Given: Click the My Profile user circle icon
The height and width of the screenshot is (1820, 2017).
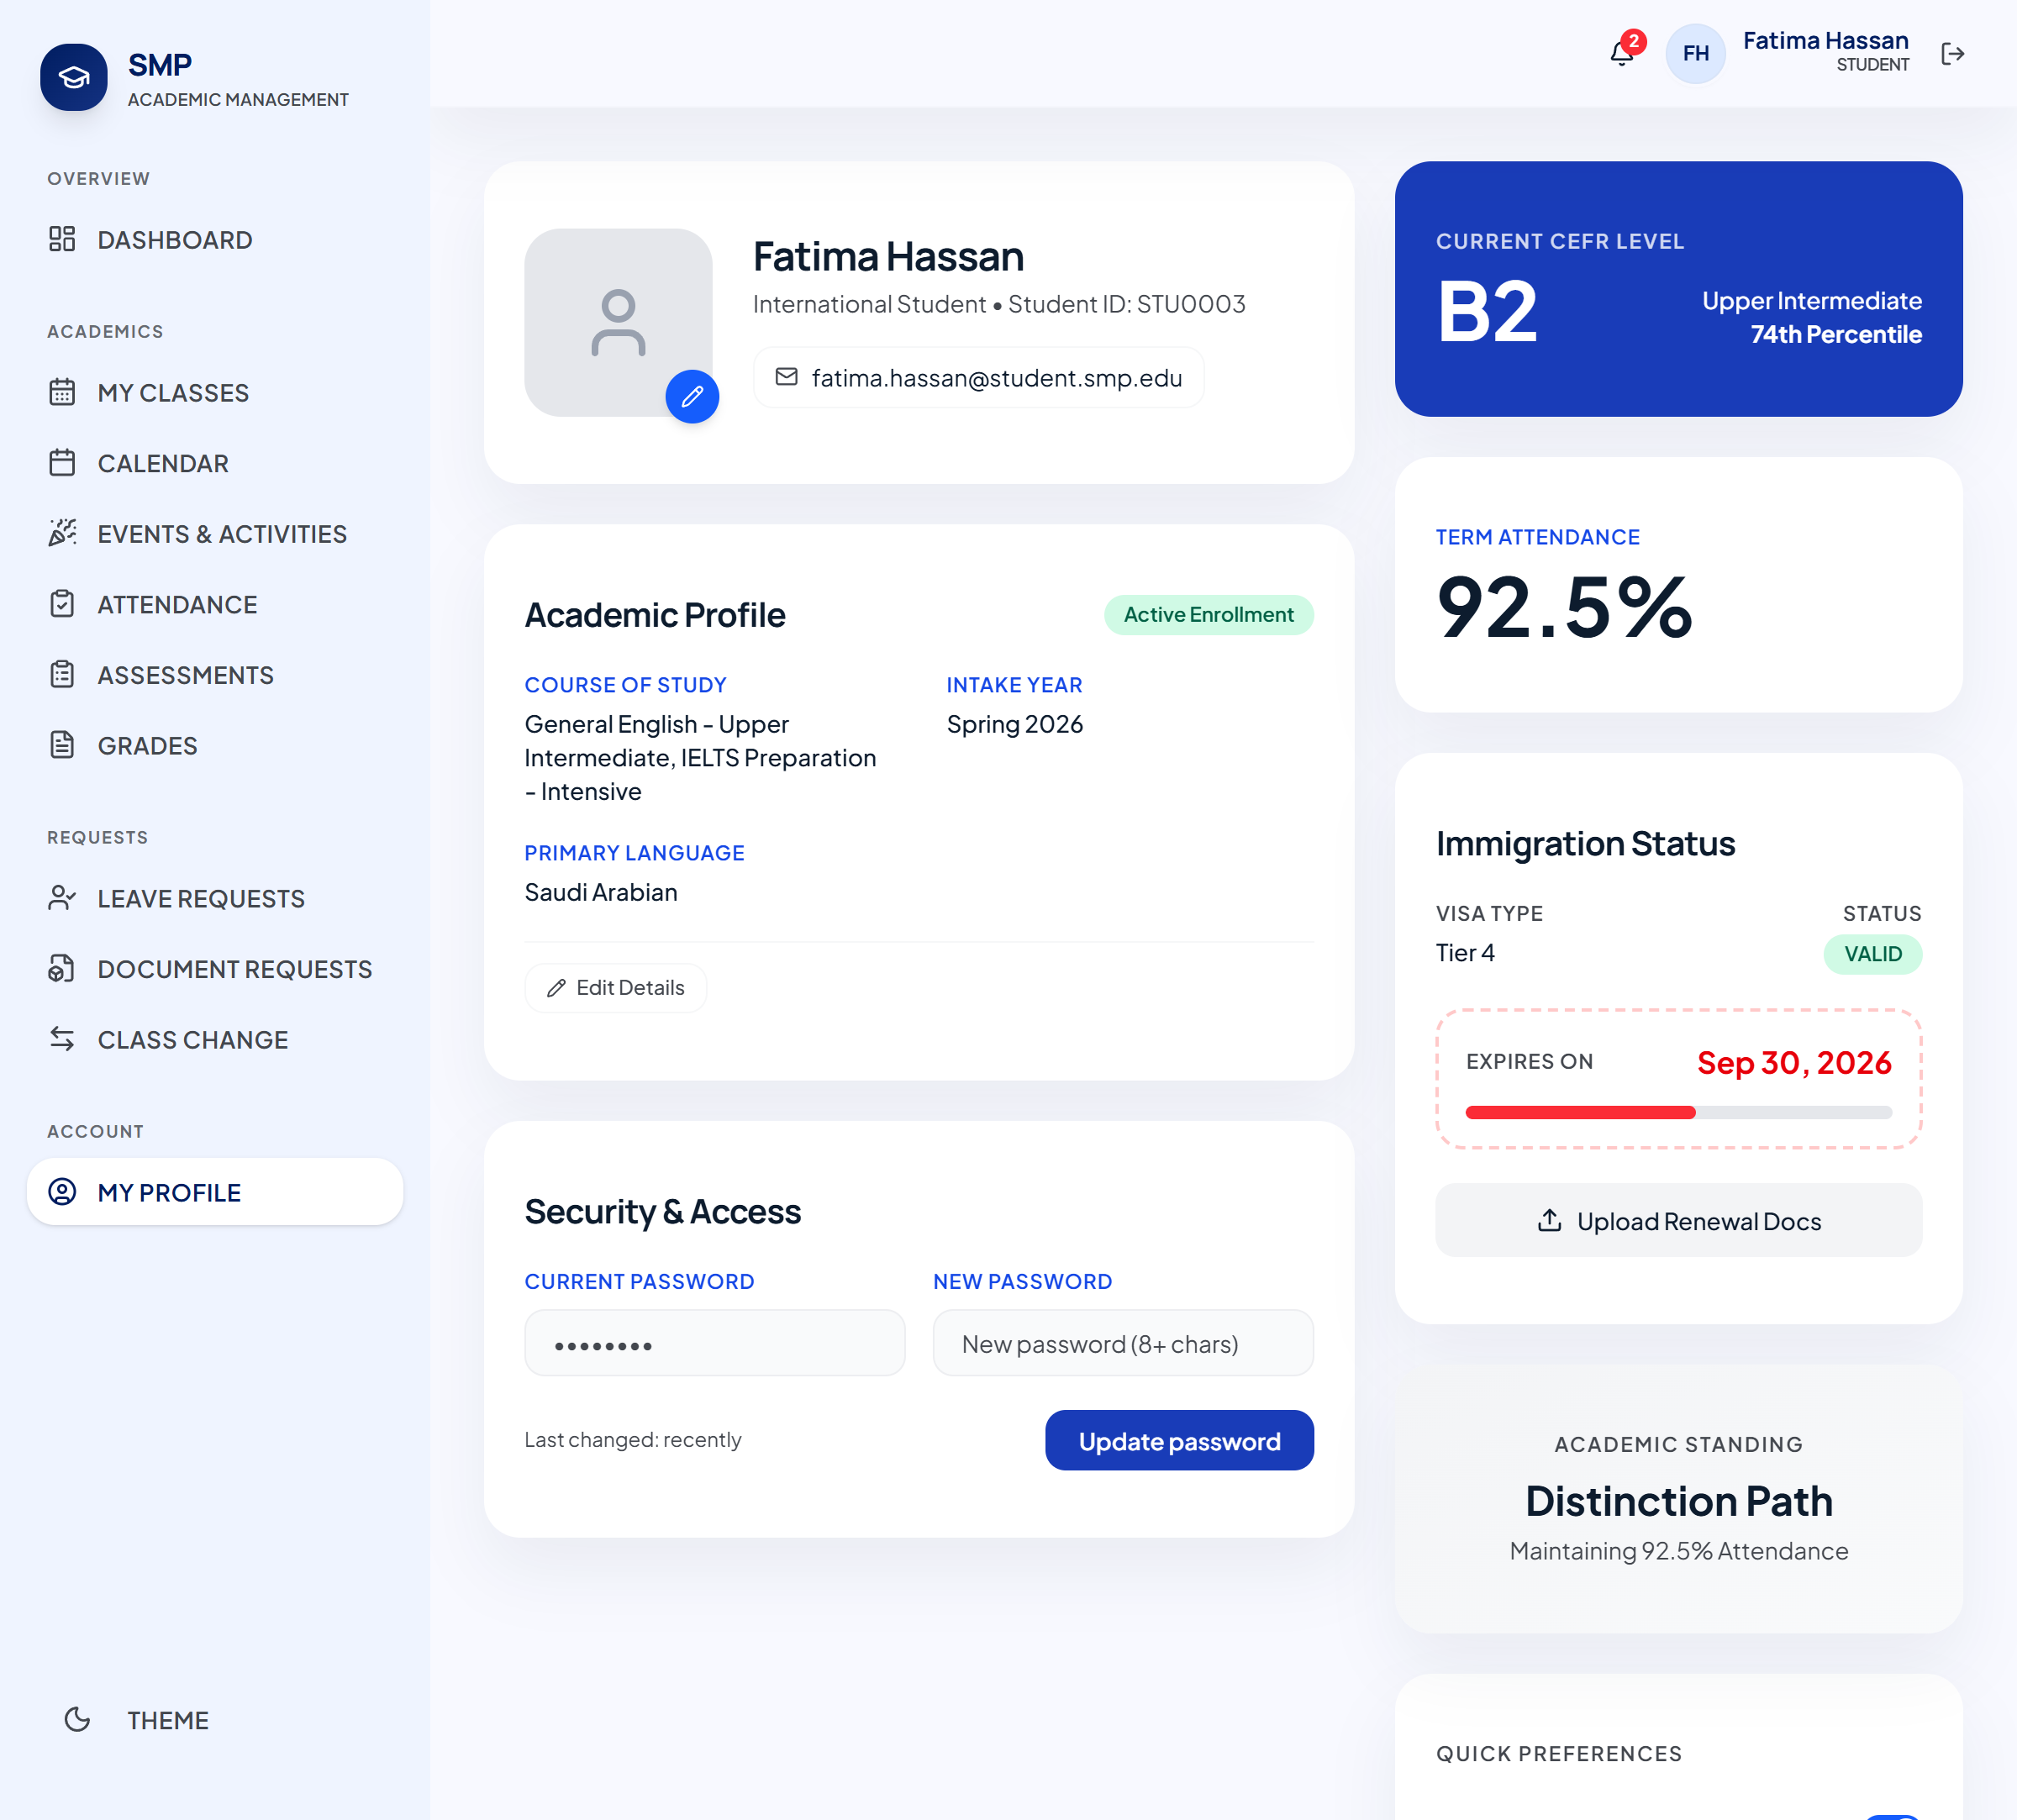Looking at the screenshot, I should pos(62,1192).
